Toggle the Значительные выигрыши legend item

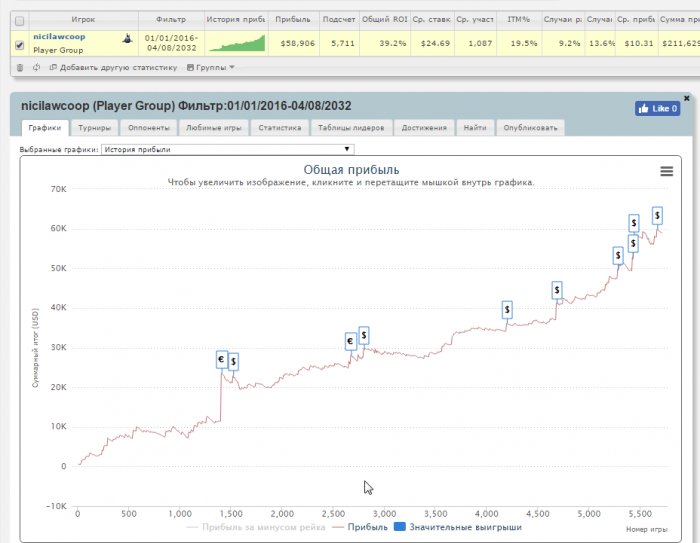click(x=458, y=527)
